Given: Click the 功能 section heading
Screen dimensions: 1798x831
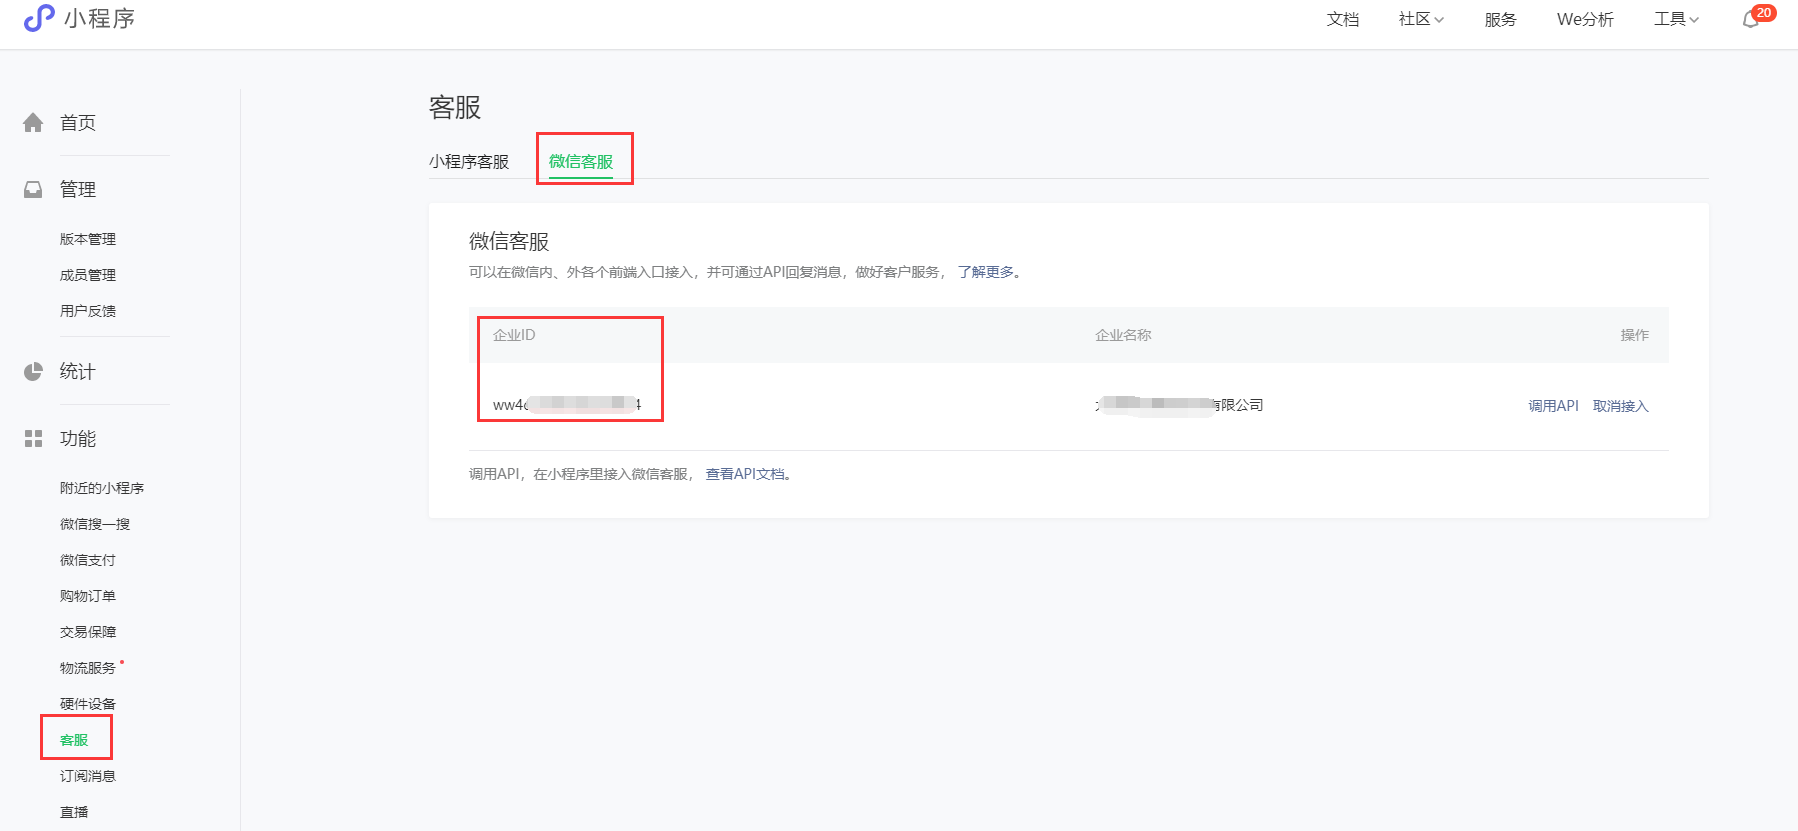Looking at the screenshot, I should pos(78,438).
